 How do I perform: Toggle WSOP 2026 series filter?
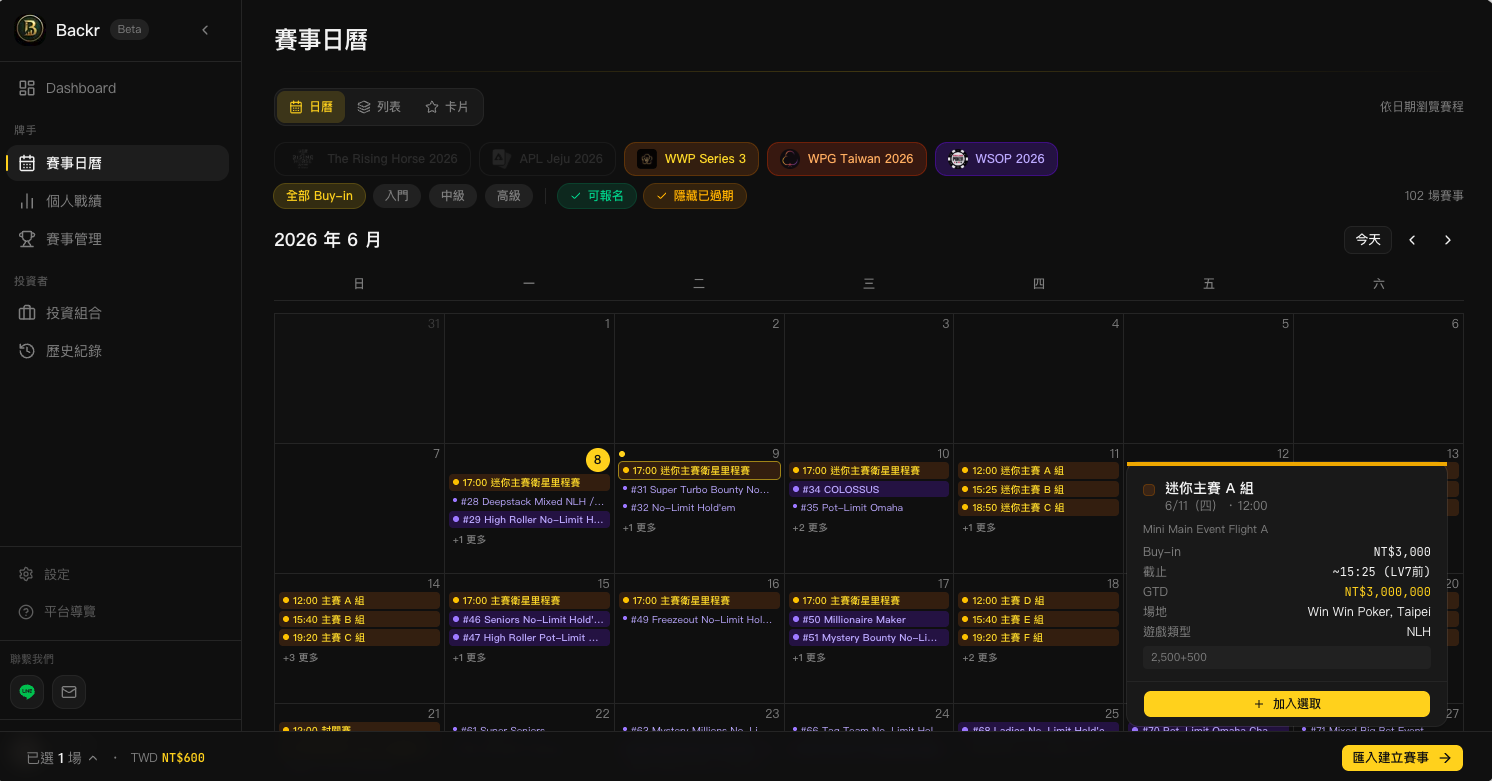(x=996, y=159)
